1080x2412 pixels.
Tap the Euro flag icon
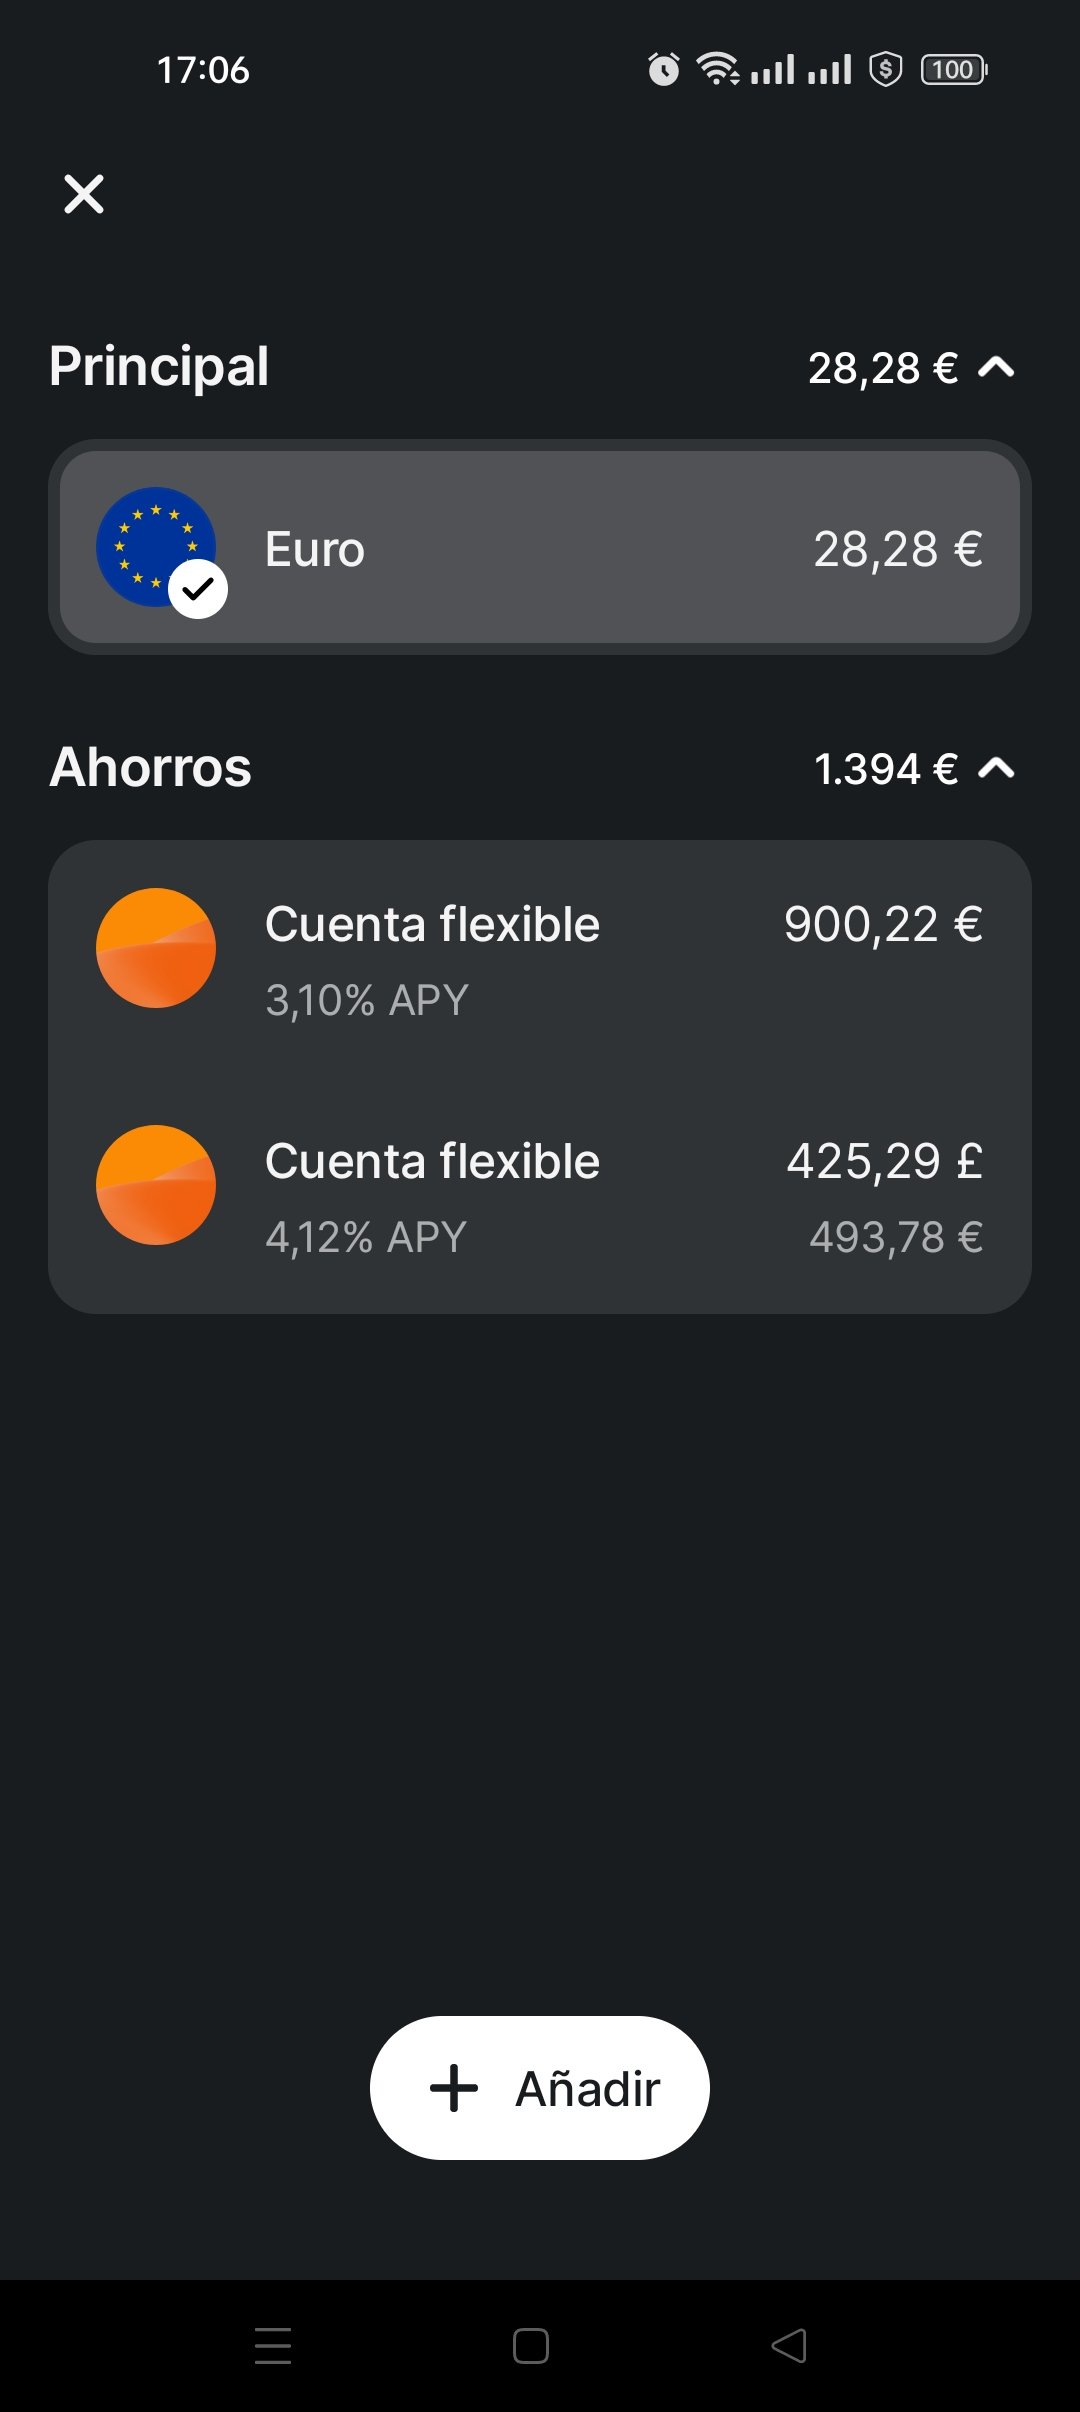[150, 542]
